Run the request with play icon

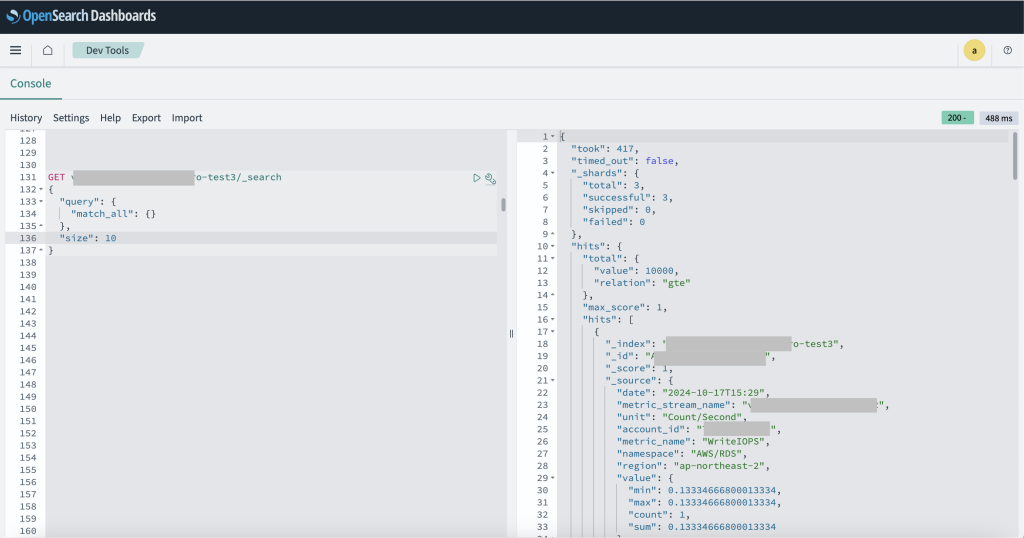pos(477,178)
